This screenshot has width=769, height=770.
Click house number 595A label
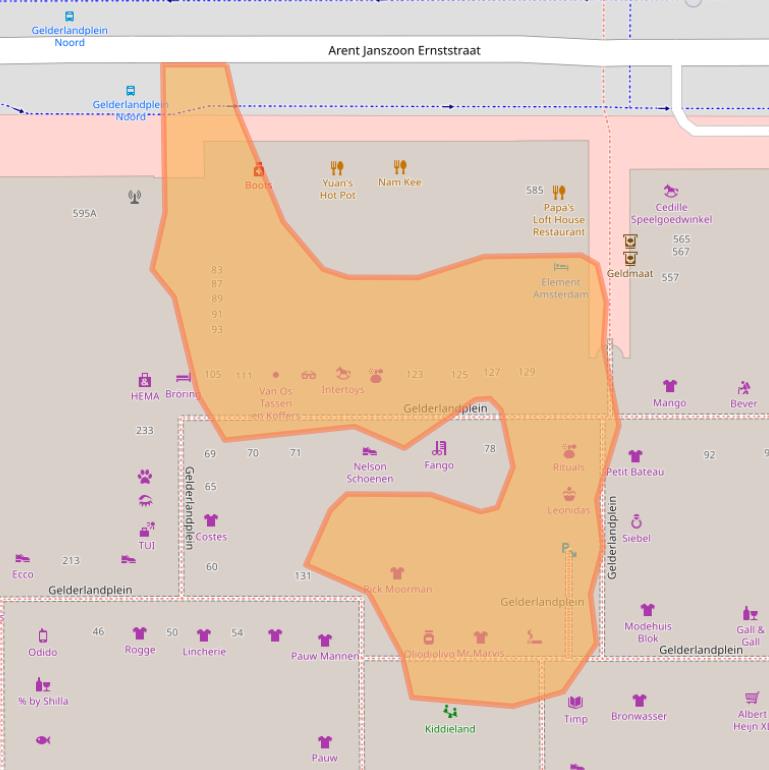point(85,213)
